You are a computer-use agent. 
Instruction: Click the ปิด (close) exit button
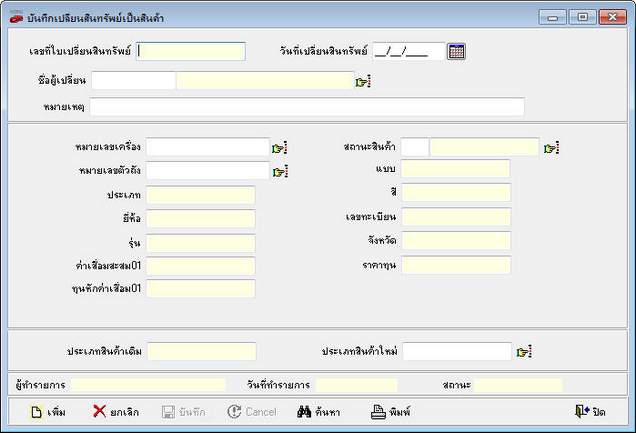point(590,411)
